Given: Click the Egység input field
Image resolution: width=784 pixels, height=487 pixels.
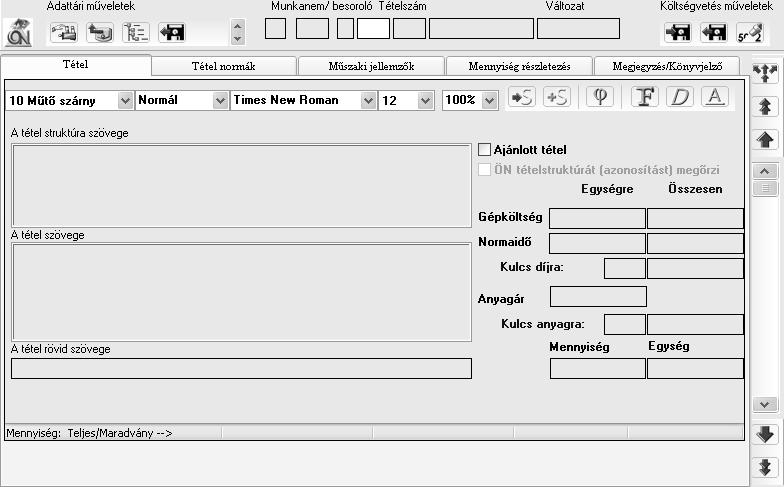Looking at the screenshot, I should (x=696, y=368).
